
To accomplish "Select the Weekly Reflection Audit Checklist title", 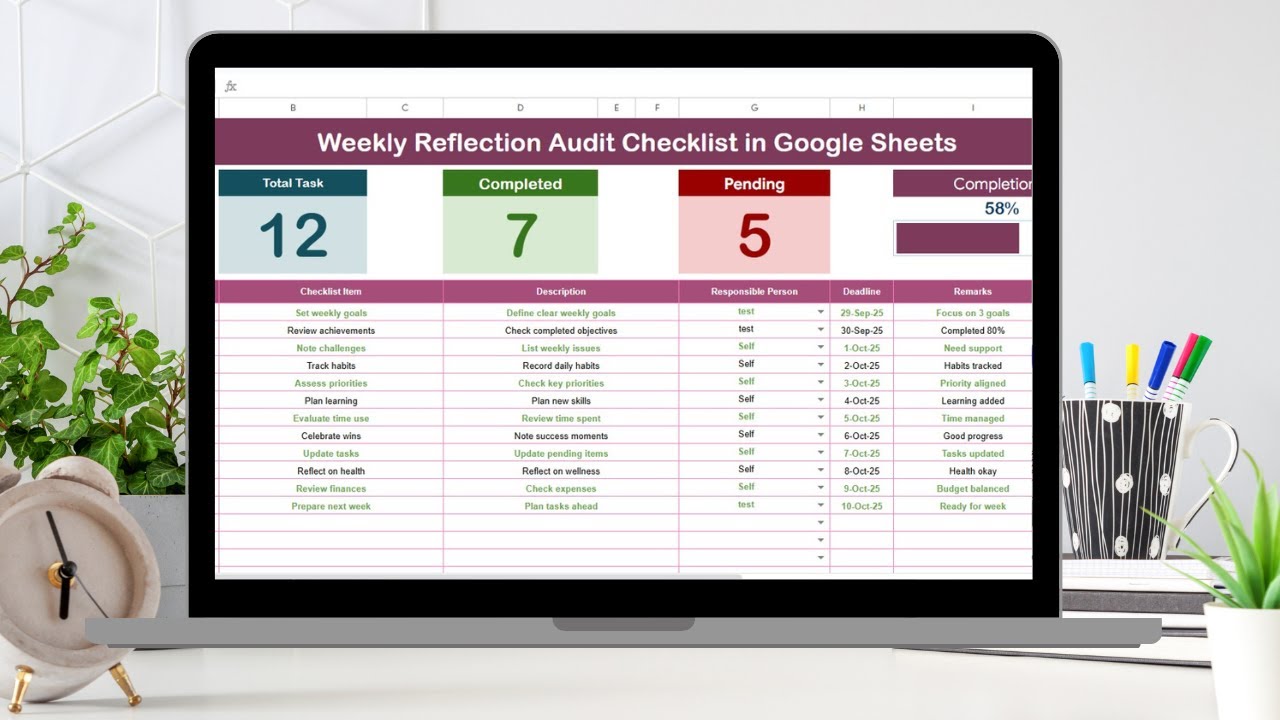I will click(x=636, y=142).
